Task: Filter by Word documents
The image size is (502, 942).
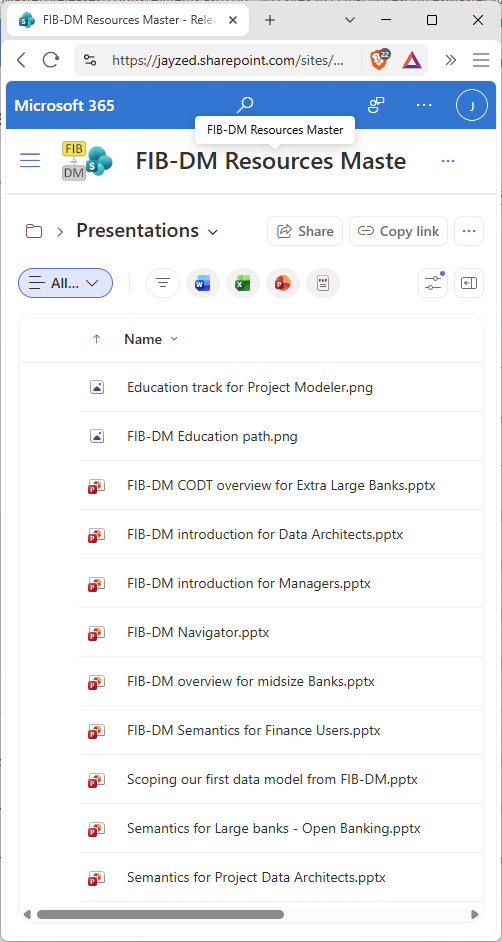Action: [202, 283]
